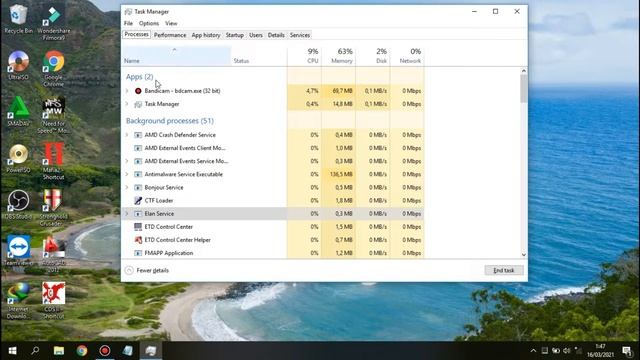Click process list scrollbar thumb
This screenshot has width=640, height=360.
click(524, 88)
